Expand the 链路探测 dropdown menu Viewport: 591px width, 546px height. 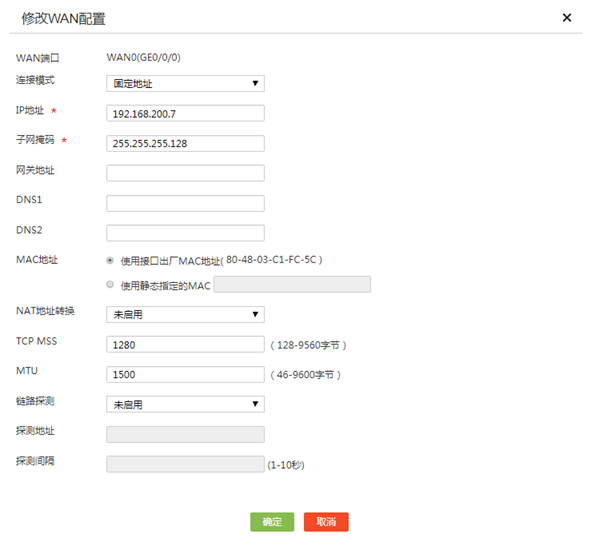tap(185, 404)
